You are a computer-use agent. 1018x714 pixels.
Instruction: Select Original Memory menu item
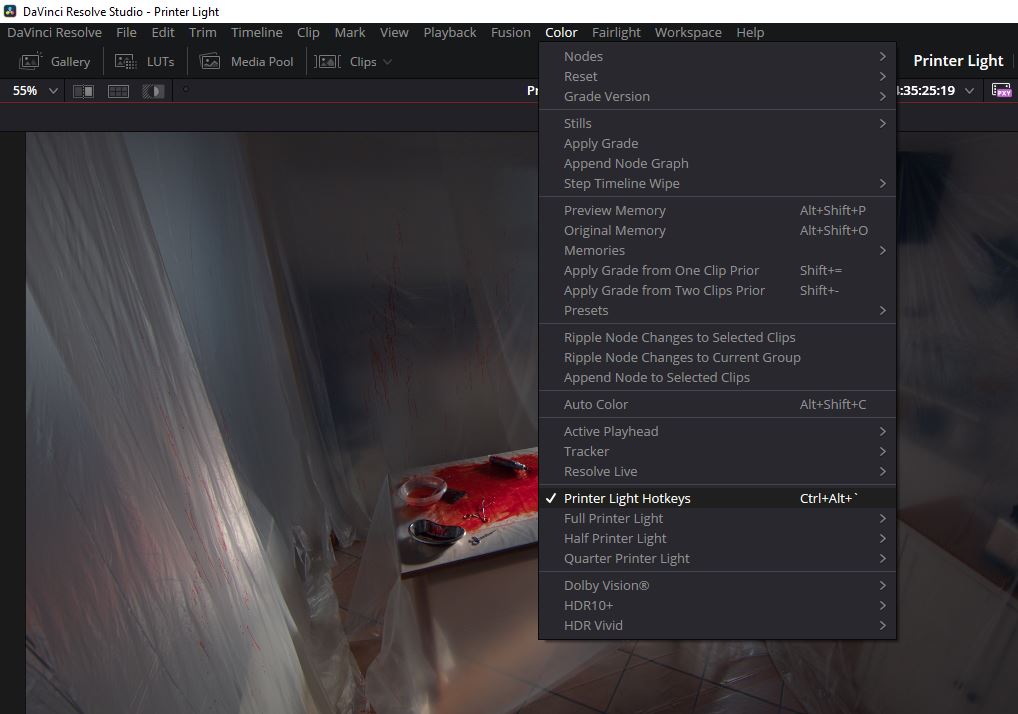[x=717, y=230]
